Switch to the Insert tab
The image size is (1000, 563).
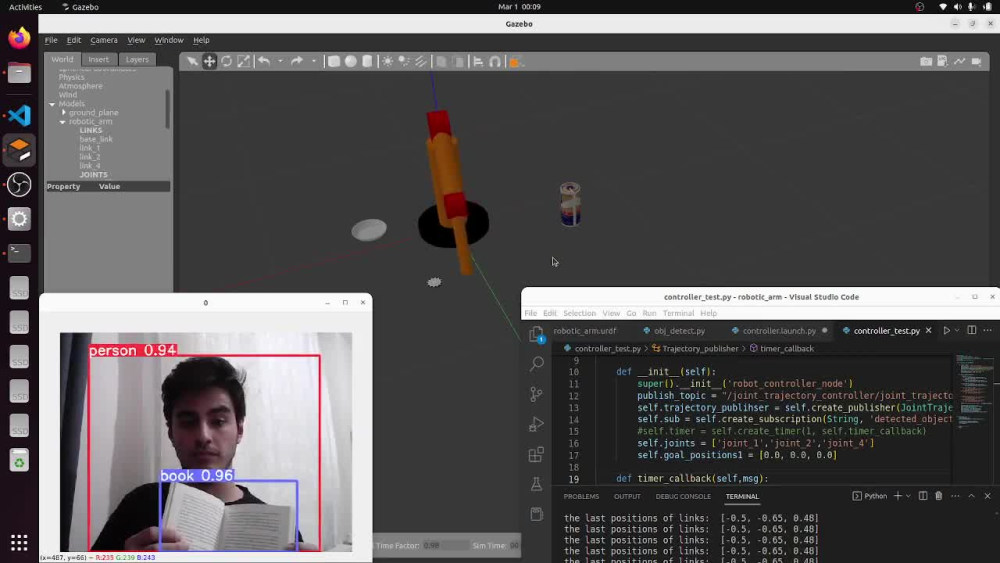point(98,59)
